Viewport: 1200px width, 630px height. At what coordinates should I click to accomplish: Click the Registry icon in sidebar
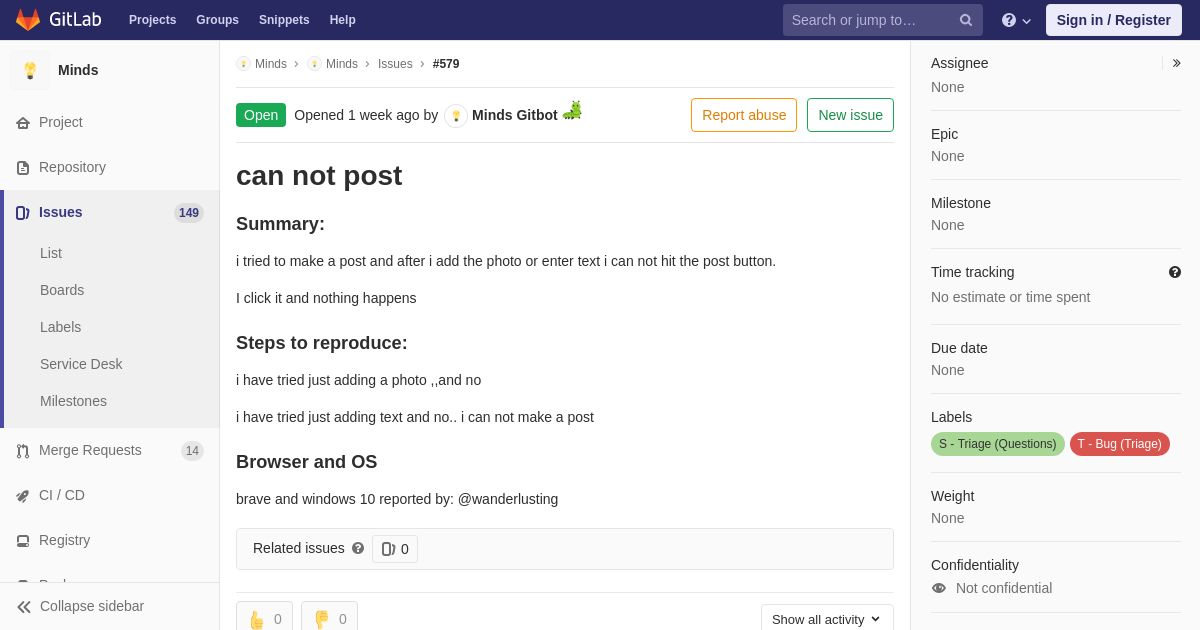tap(23, 541)
